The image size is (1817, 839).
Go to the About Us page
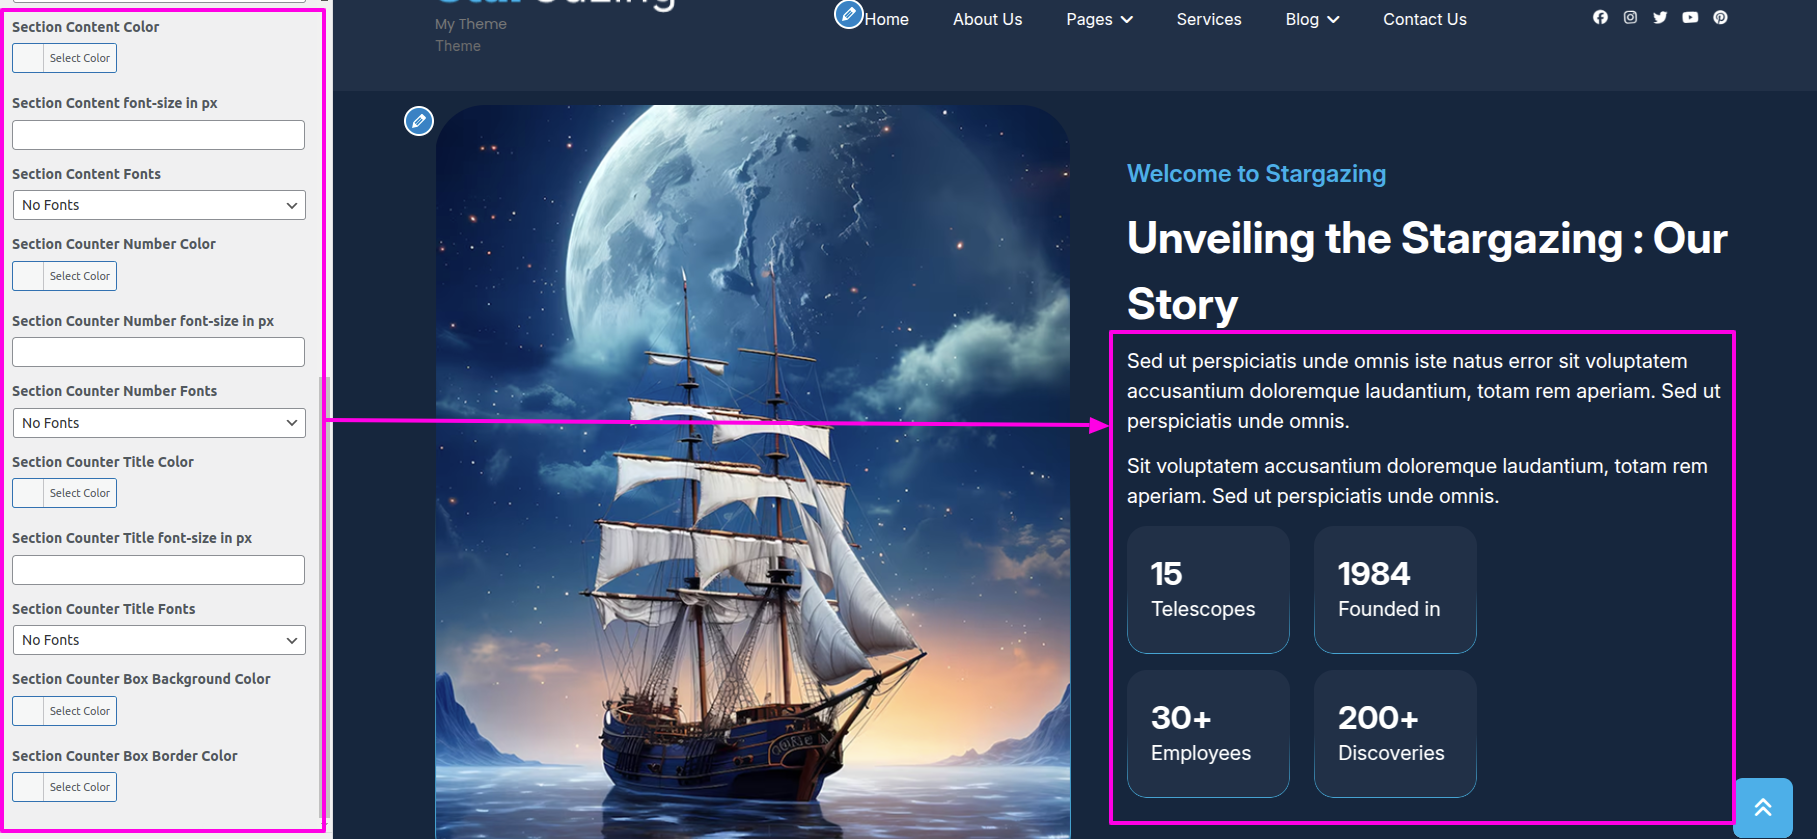coord(987,19)
